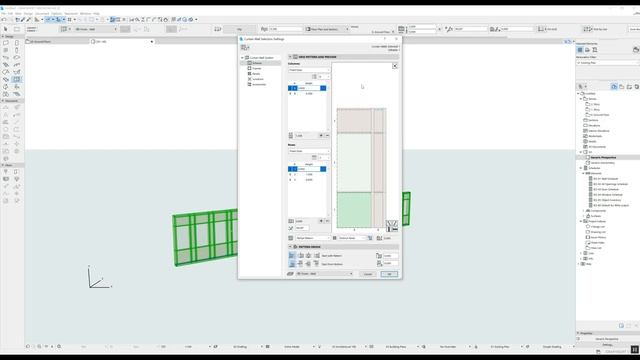640x360 pixels.
Task: Select Worksheets in Navigator
Action: point(595,136)
